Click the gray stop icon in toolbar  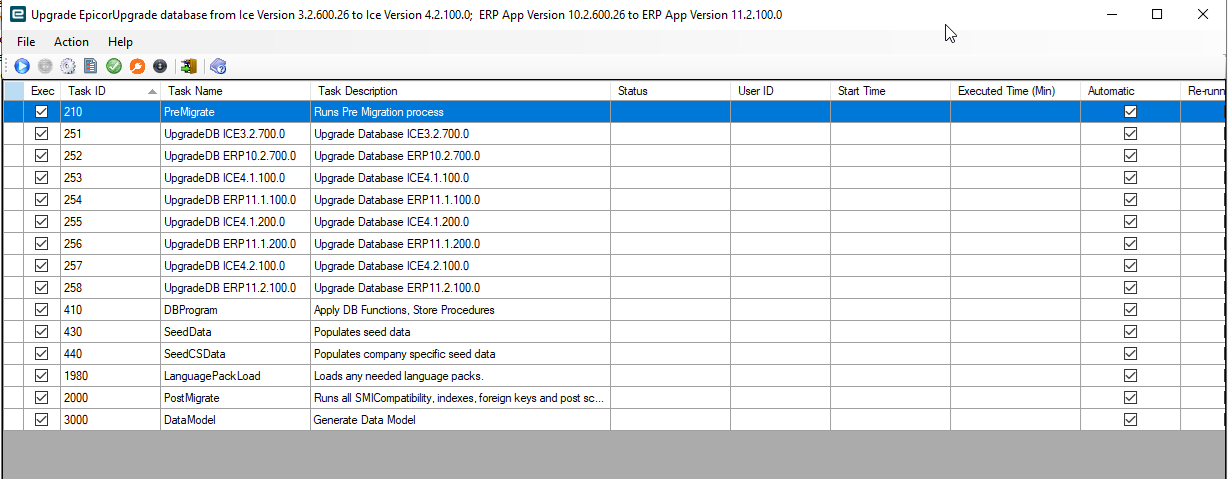[x=45, y=66]
